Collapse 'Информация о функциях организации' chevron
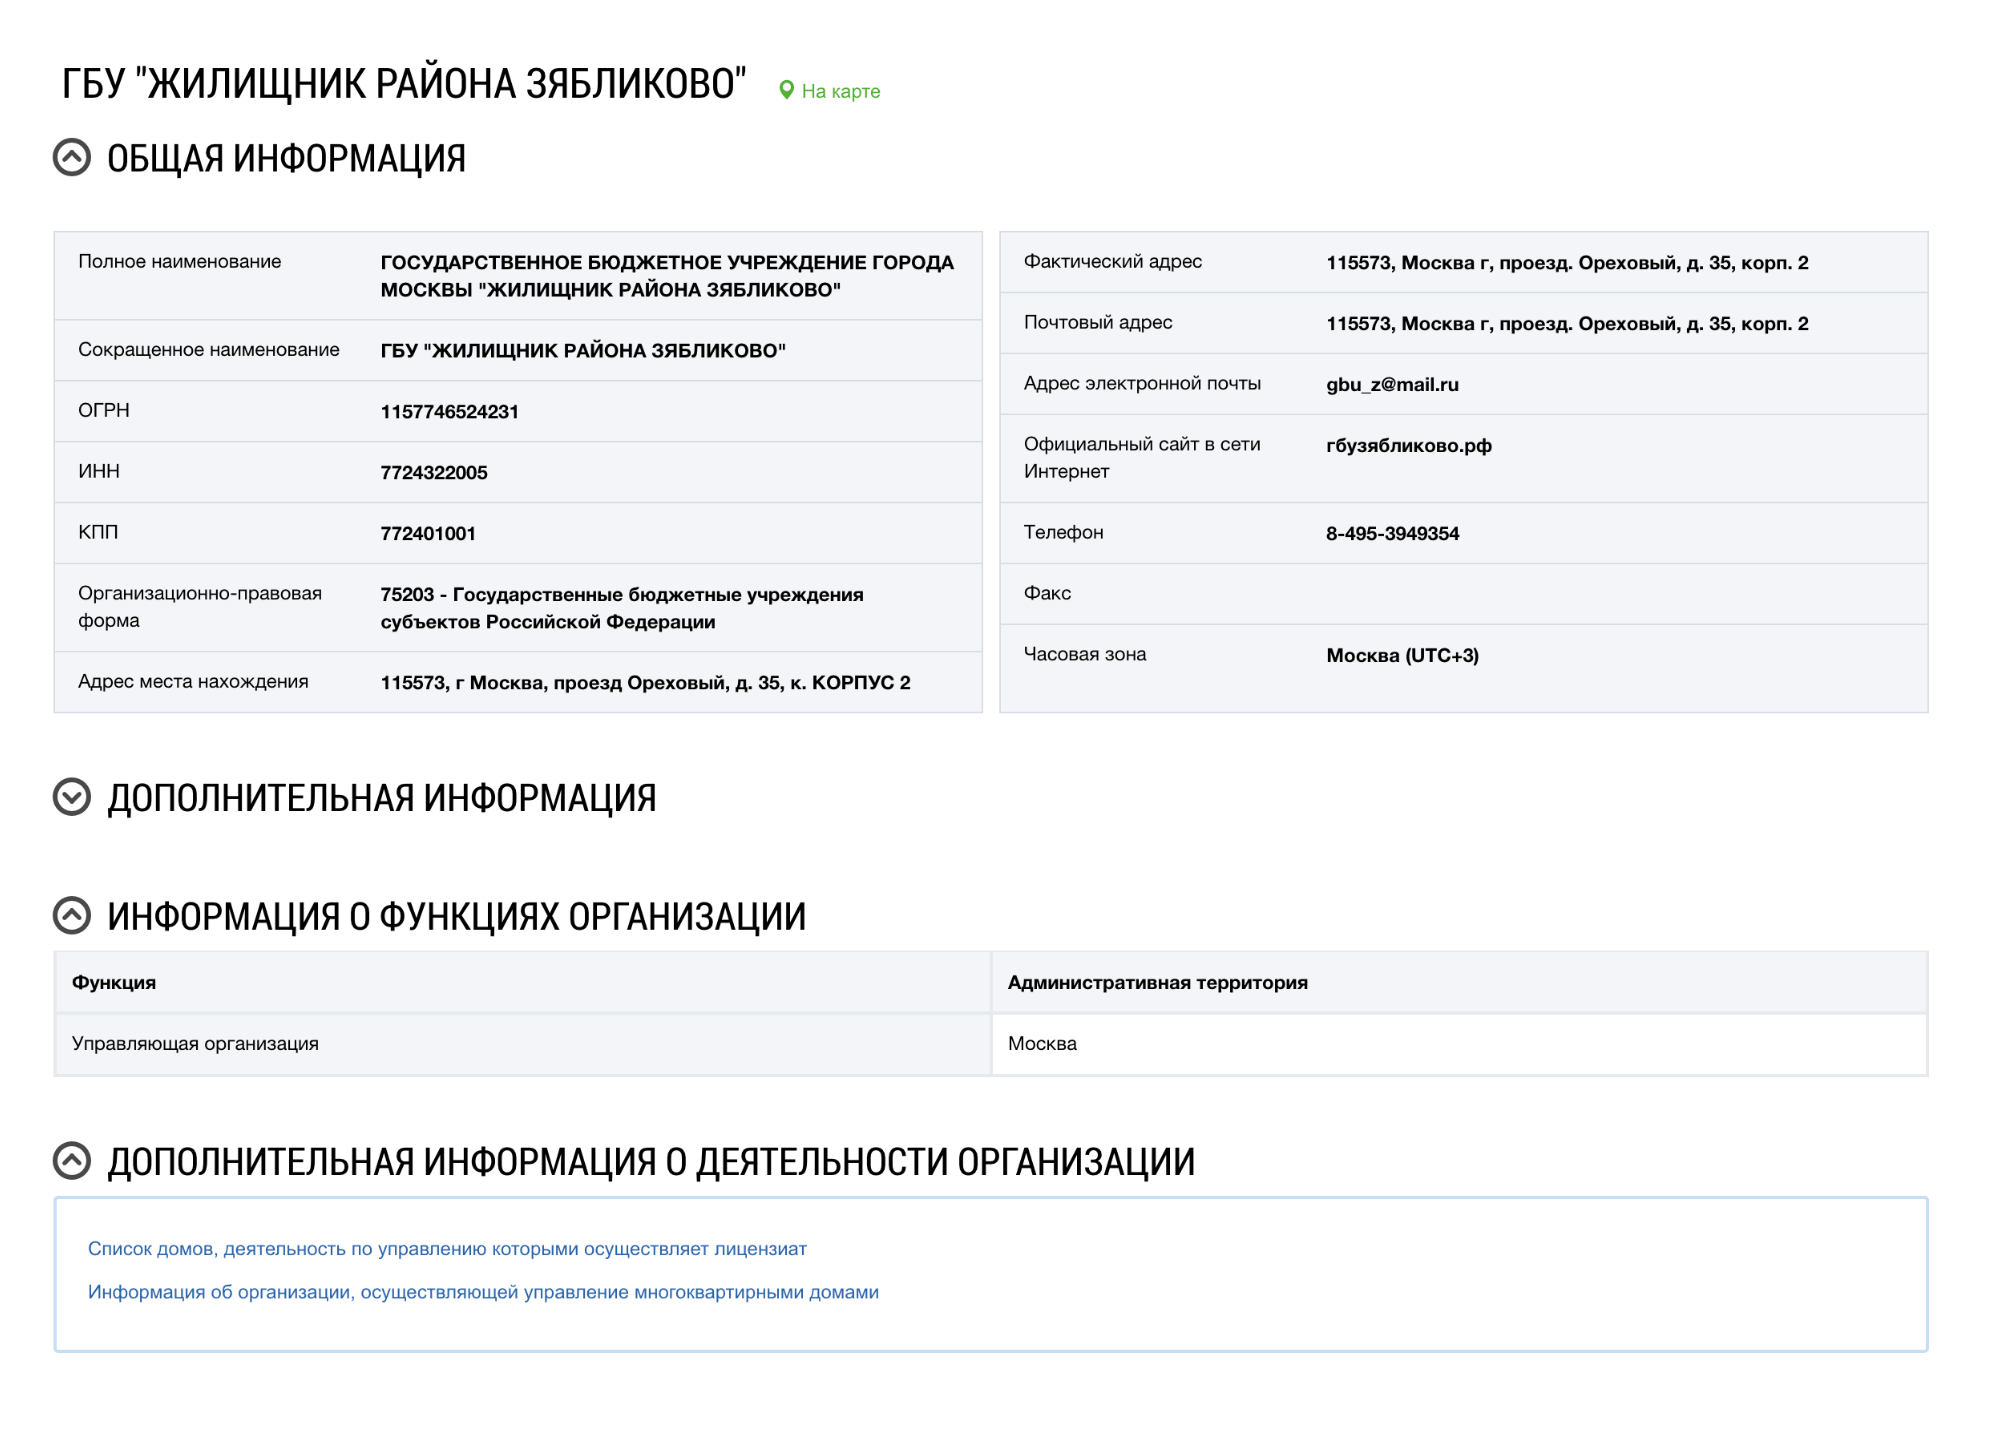This screenshot has height=1440, width=2000. [72, 915]
